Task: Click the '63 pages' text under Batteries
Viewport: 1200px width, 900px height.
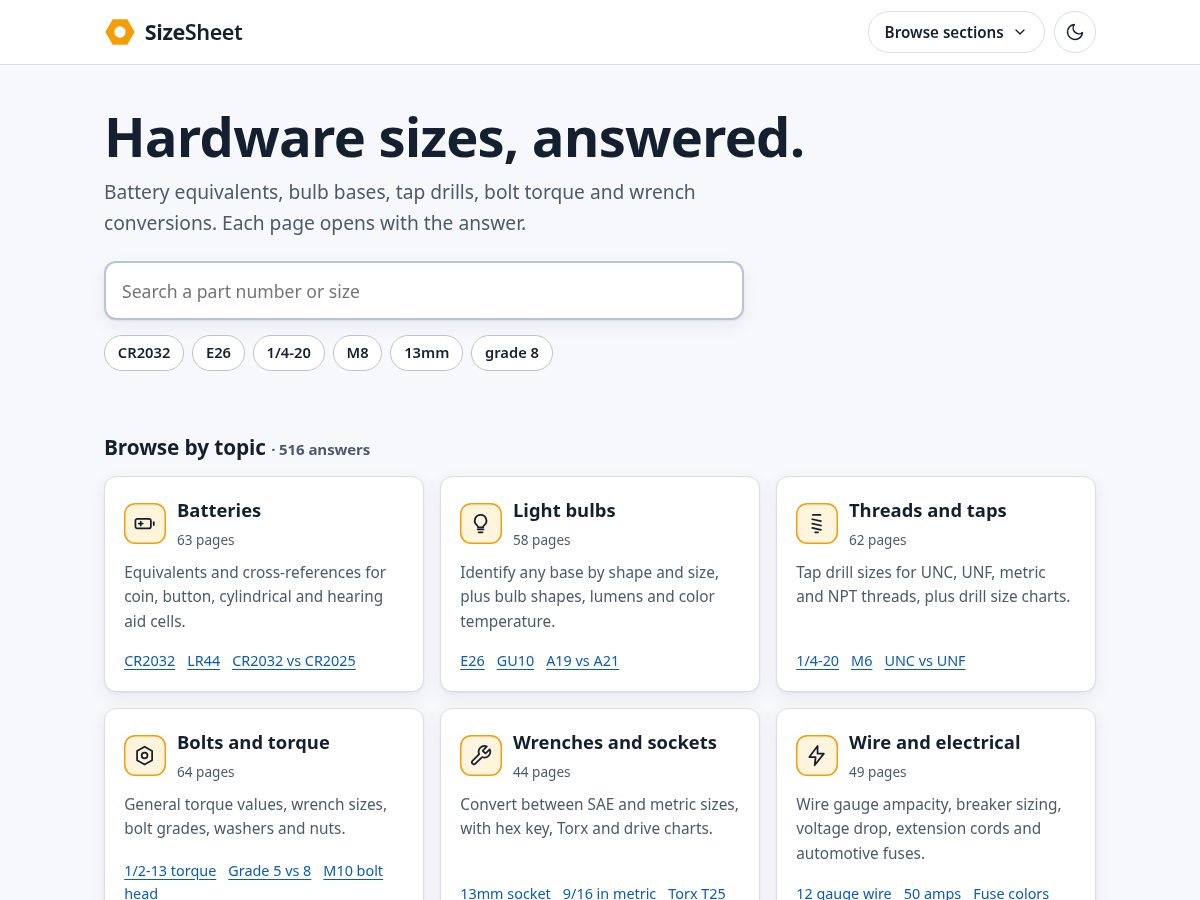Action: [206, 540]
